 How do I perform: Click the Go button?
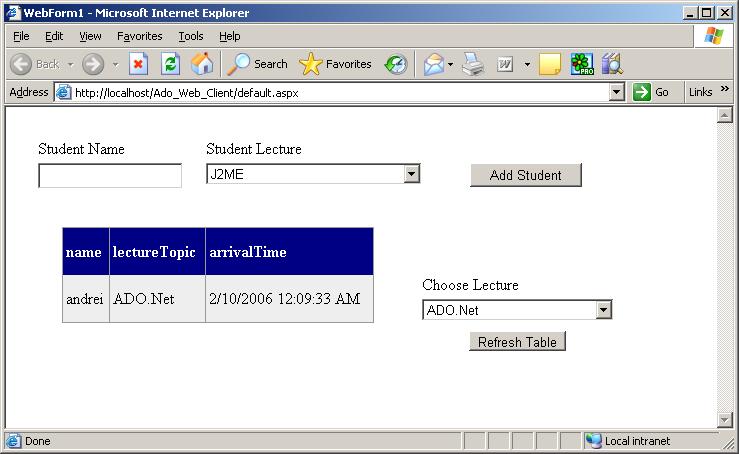(x=651, y=92)
